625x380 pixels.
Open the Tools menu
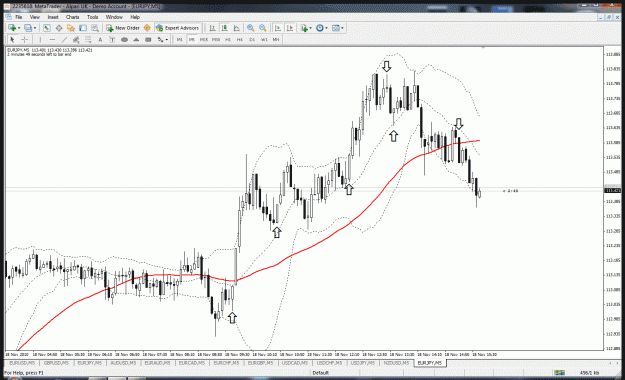coord(92,17)
